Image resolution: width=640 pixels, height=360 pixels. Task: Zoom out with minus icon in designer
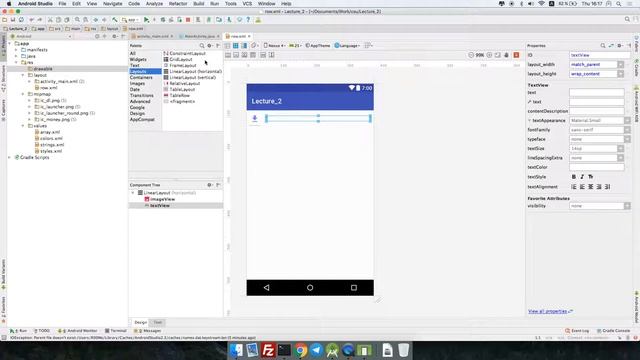click(x=471, y=55)
